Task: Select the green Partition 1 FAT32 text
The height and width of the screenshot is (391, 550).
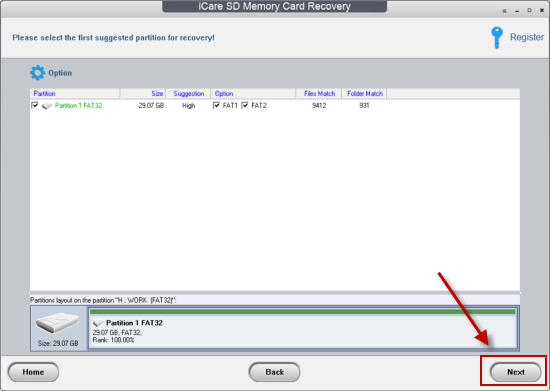Action: click(79, 106)
